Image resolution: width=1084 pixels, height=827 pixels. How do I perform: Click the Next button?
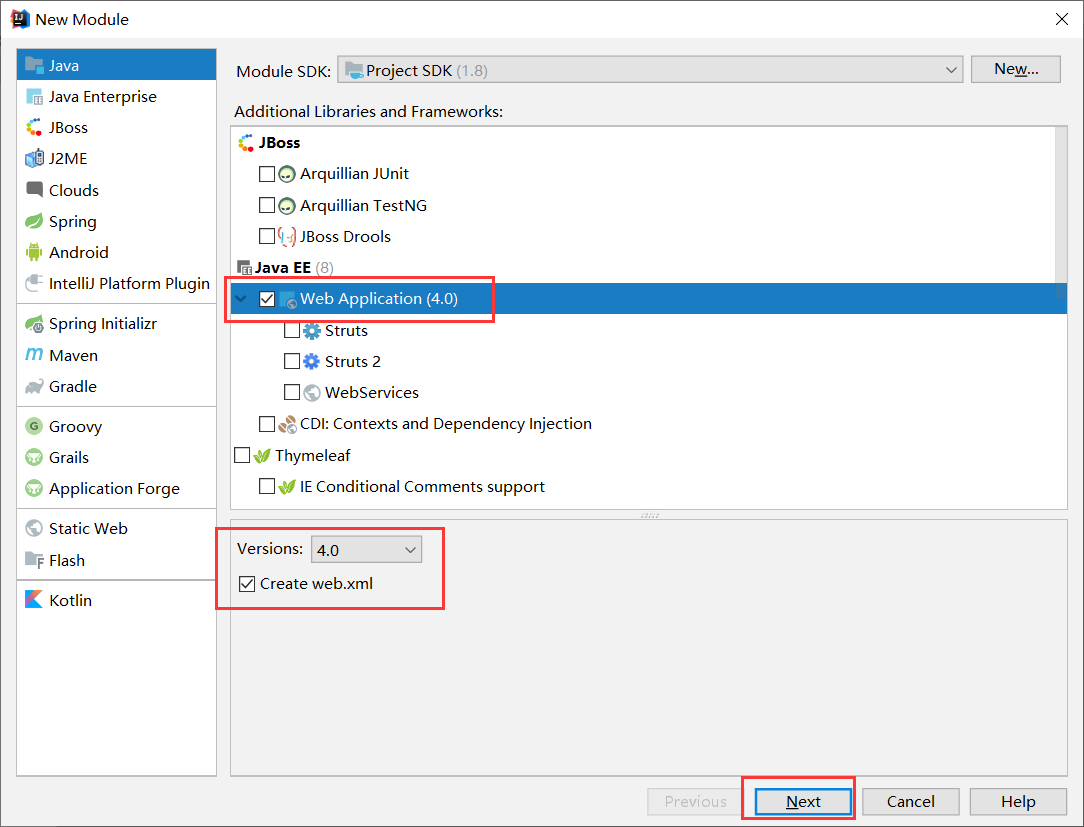point(803,801)
